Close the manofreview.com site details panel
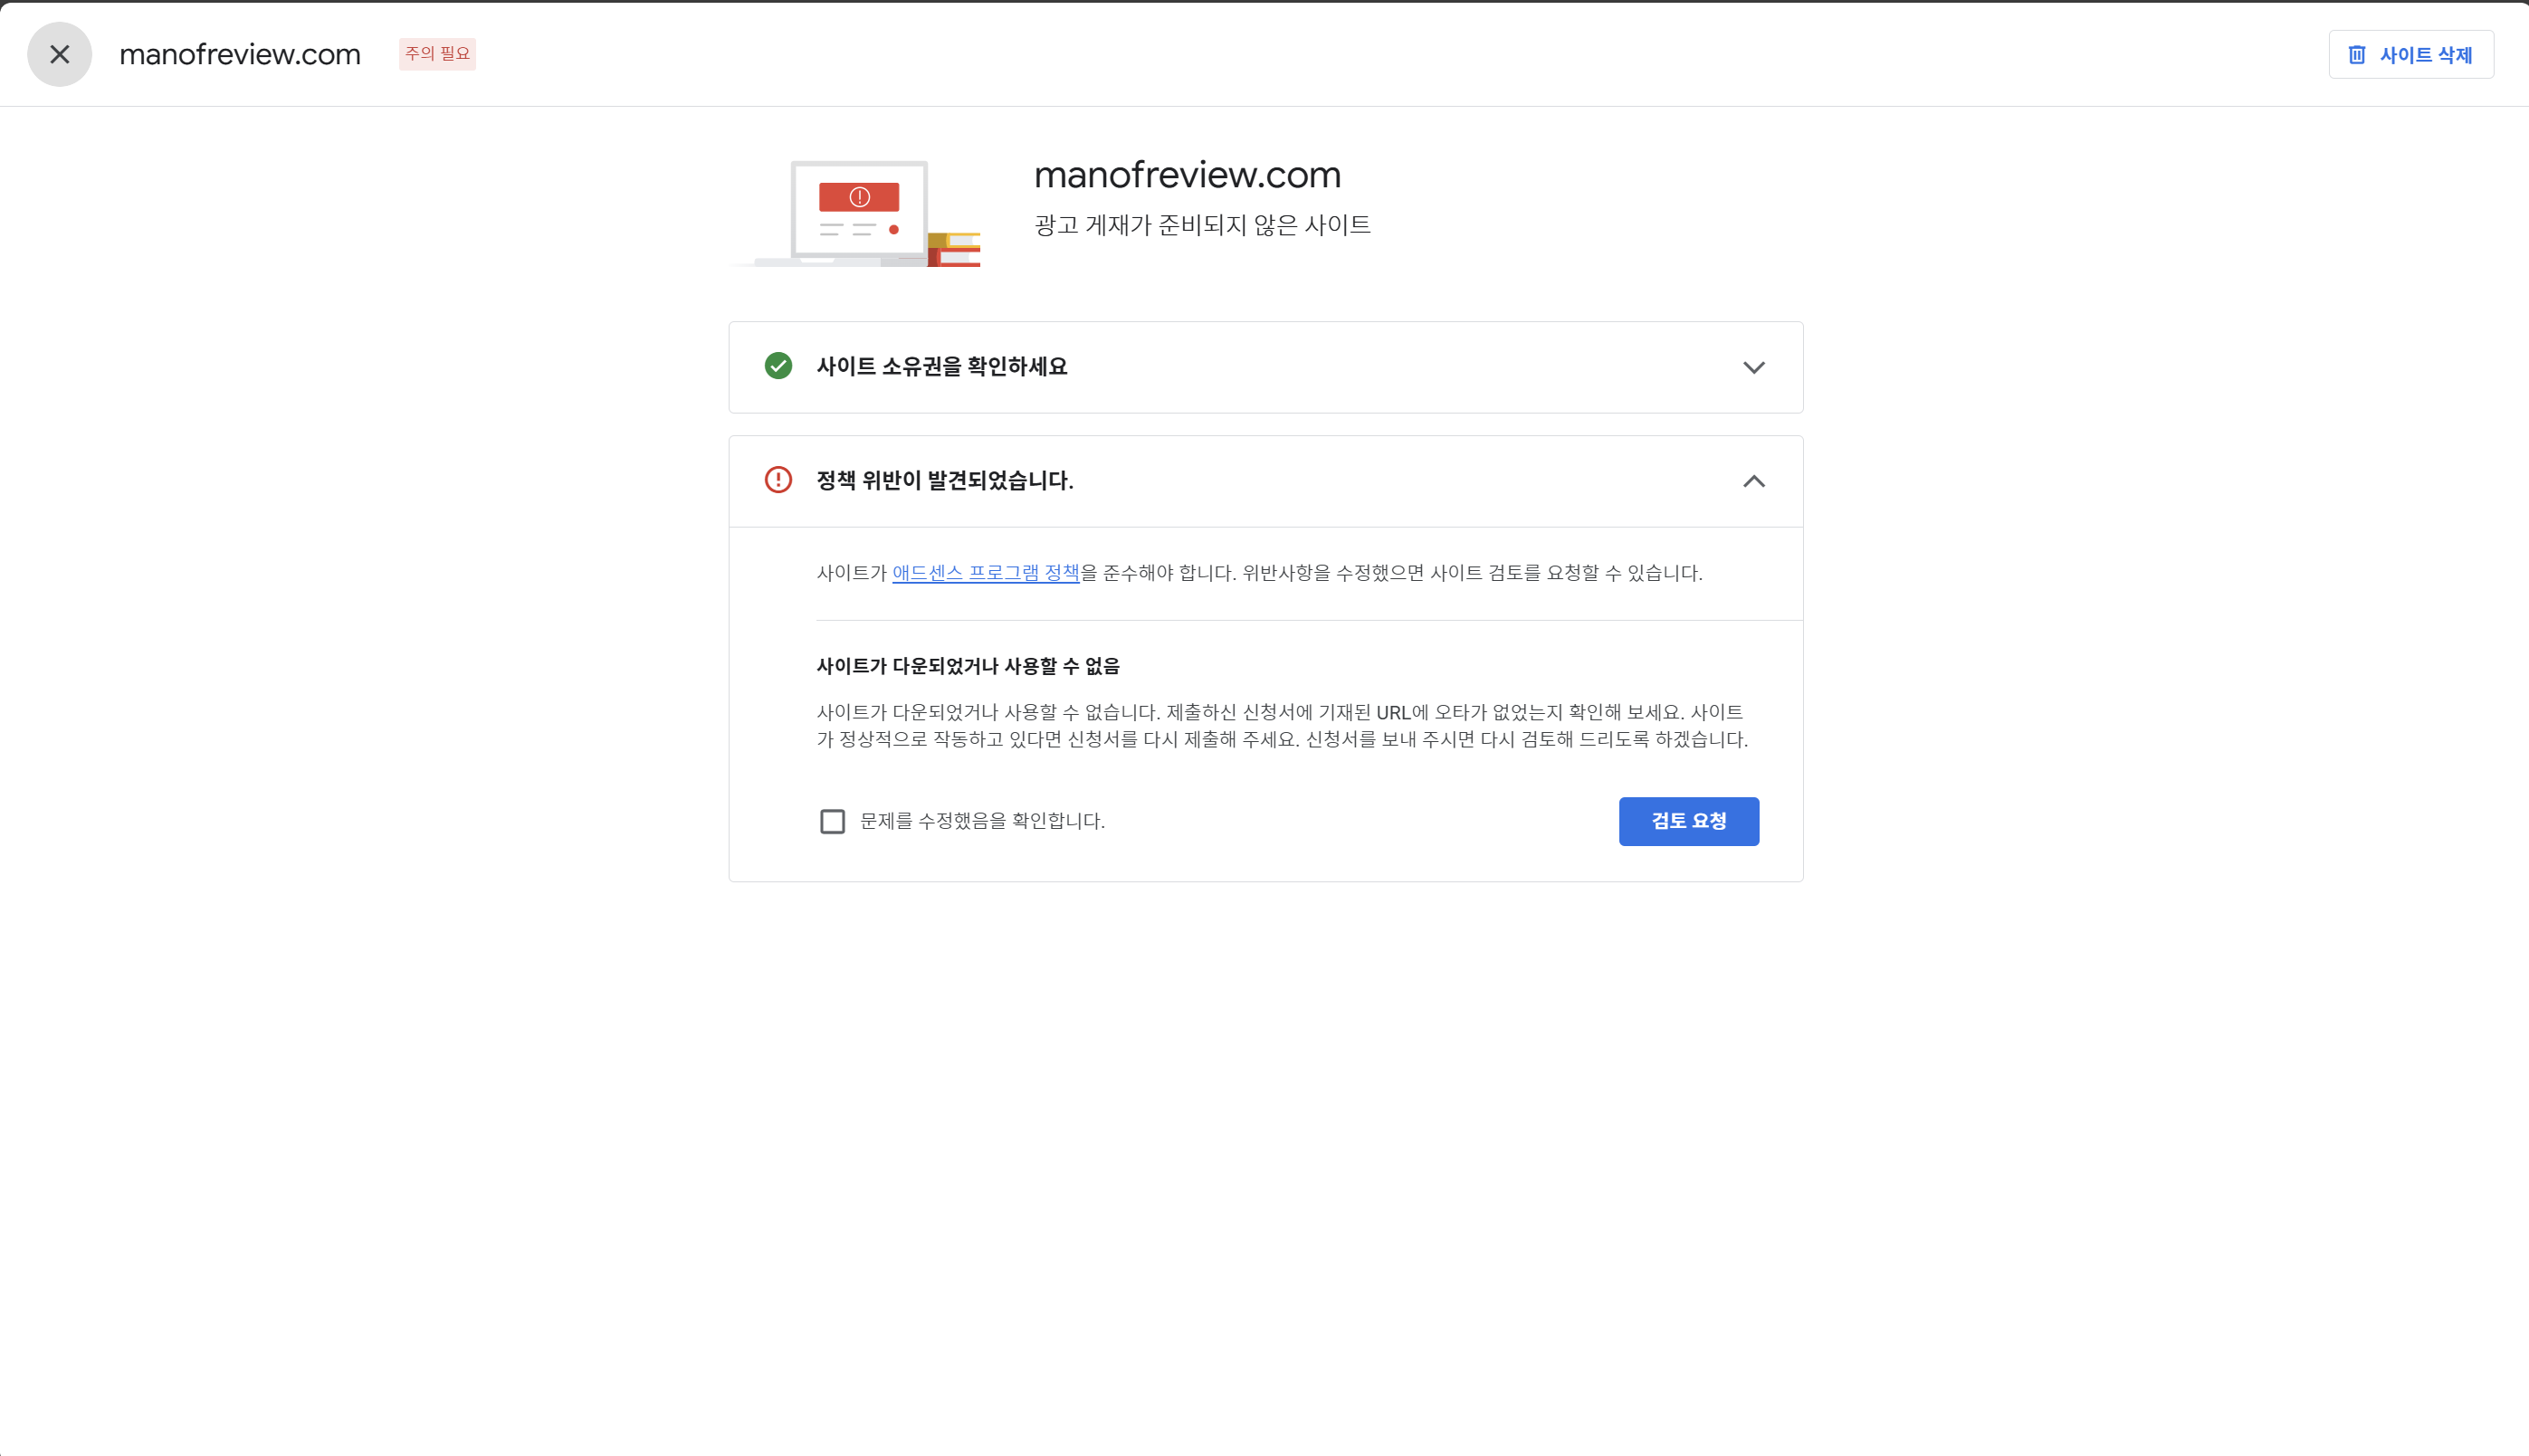Screen dimensions: 2529x1456 [x=59, y=54]
